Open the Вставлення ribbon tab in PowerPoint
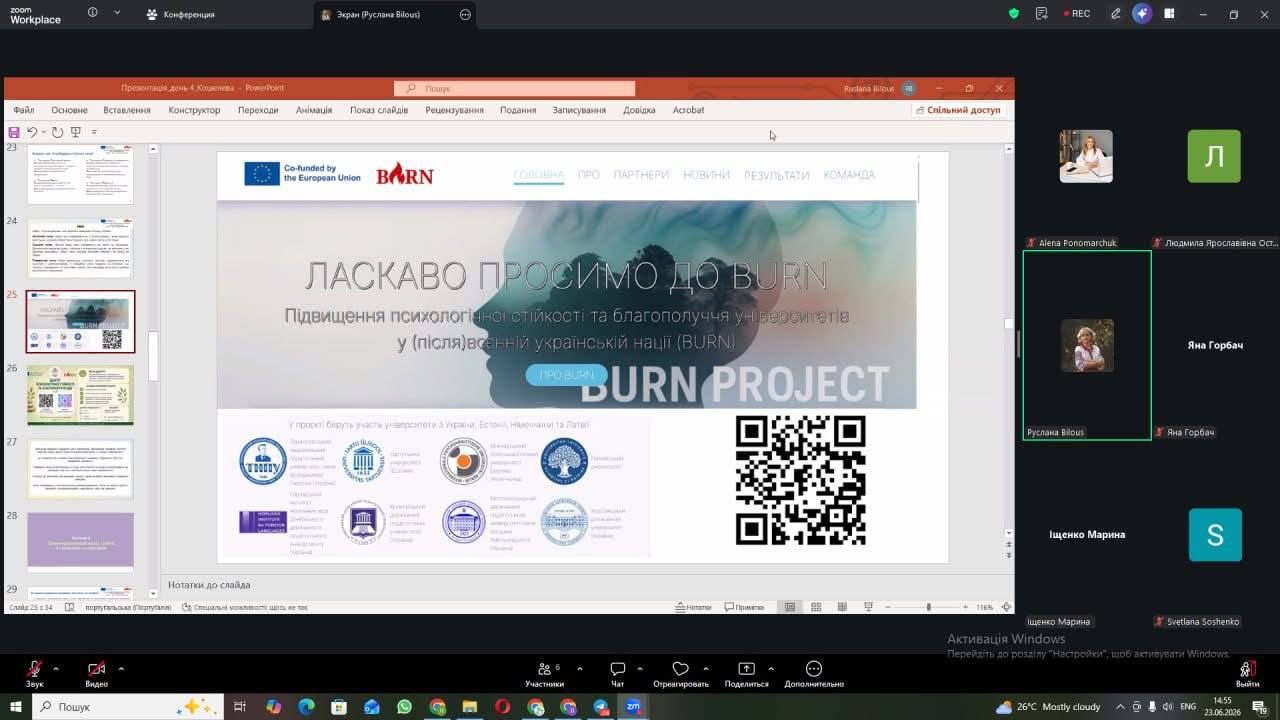Image resolution: width=1280 pixels, height=720 pixels. (127, 110)
